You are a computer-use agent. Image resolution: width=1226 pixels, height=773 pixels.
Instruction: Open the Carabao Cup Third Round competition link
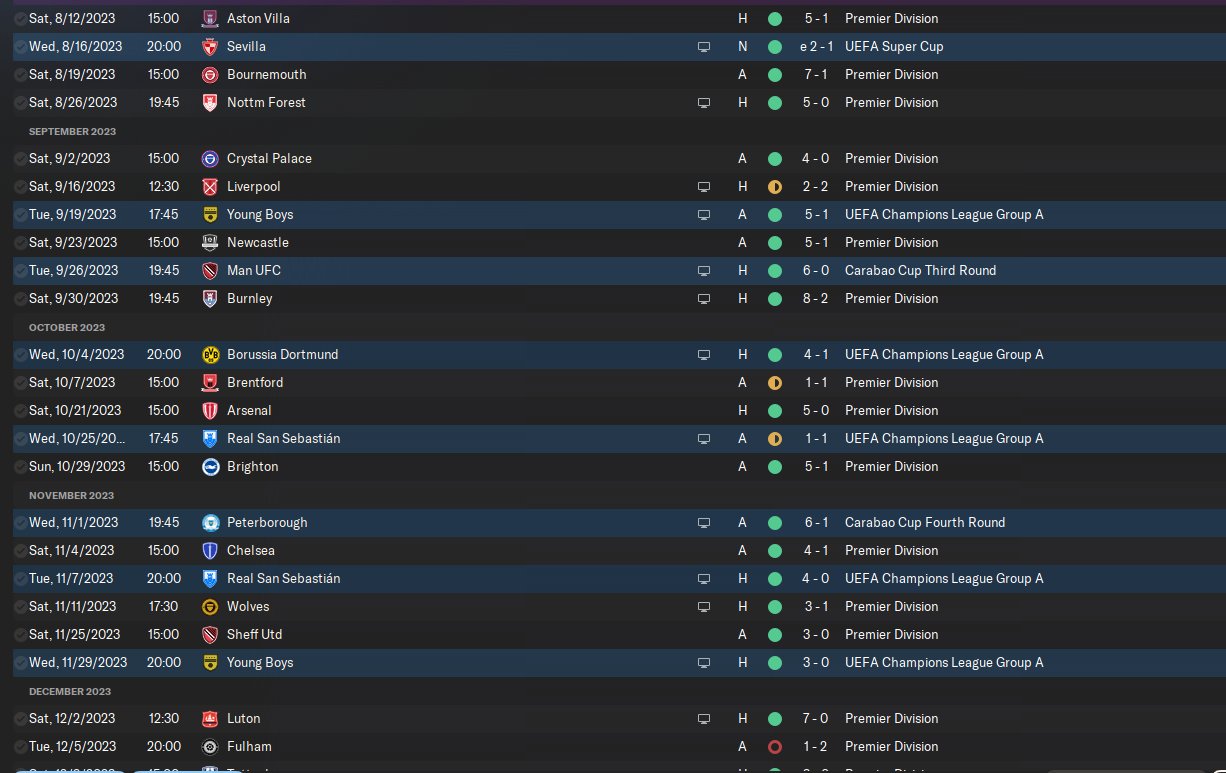(x=921, y=270)
